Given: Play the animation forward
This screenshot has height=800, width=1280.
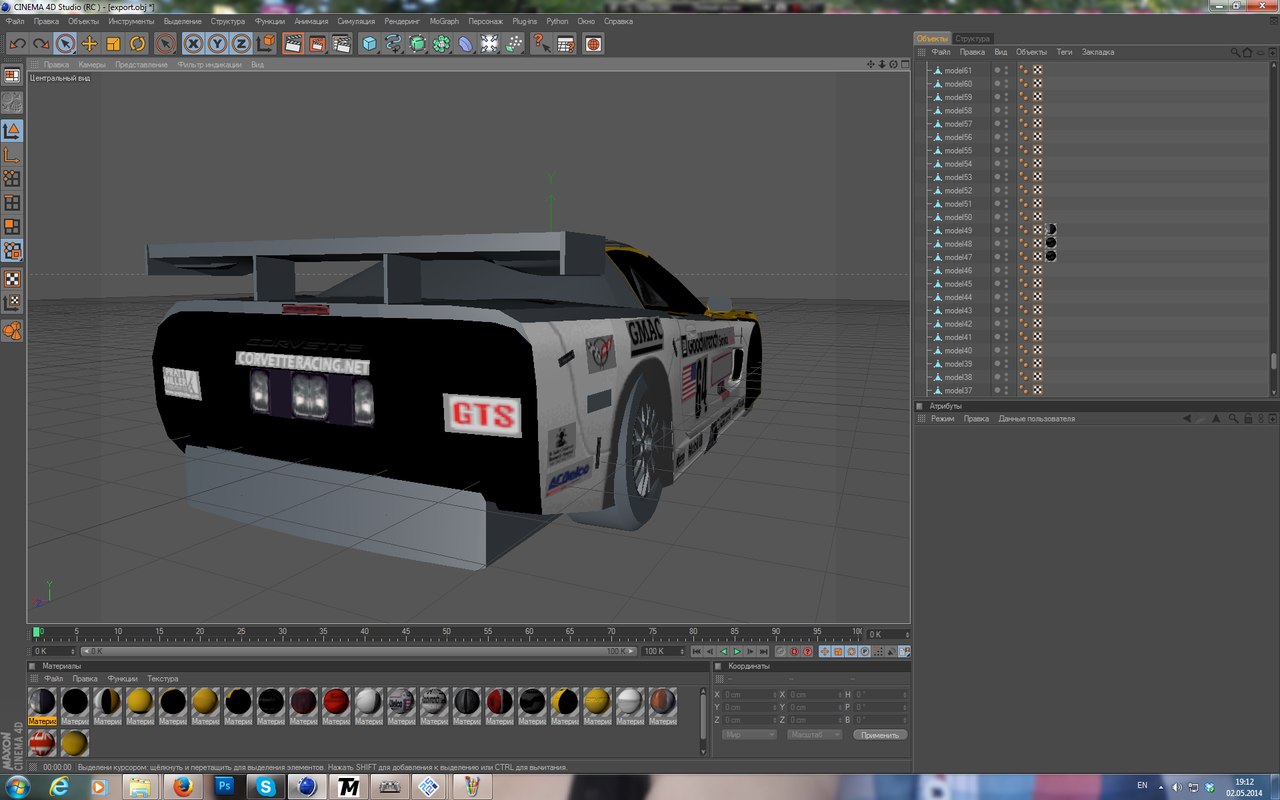Looking at the screenshot, I should pyautogui.click(x=737, y=651).
